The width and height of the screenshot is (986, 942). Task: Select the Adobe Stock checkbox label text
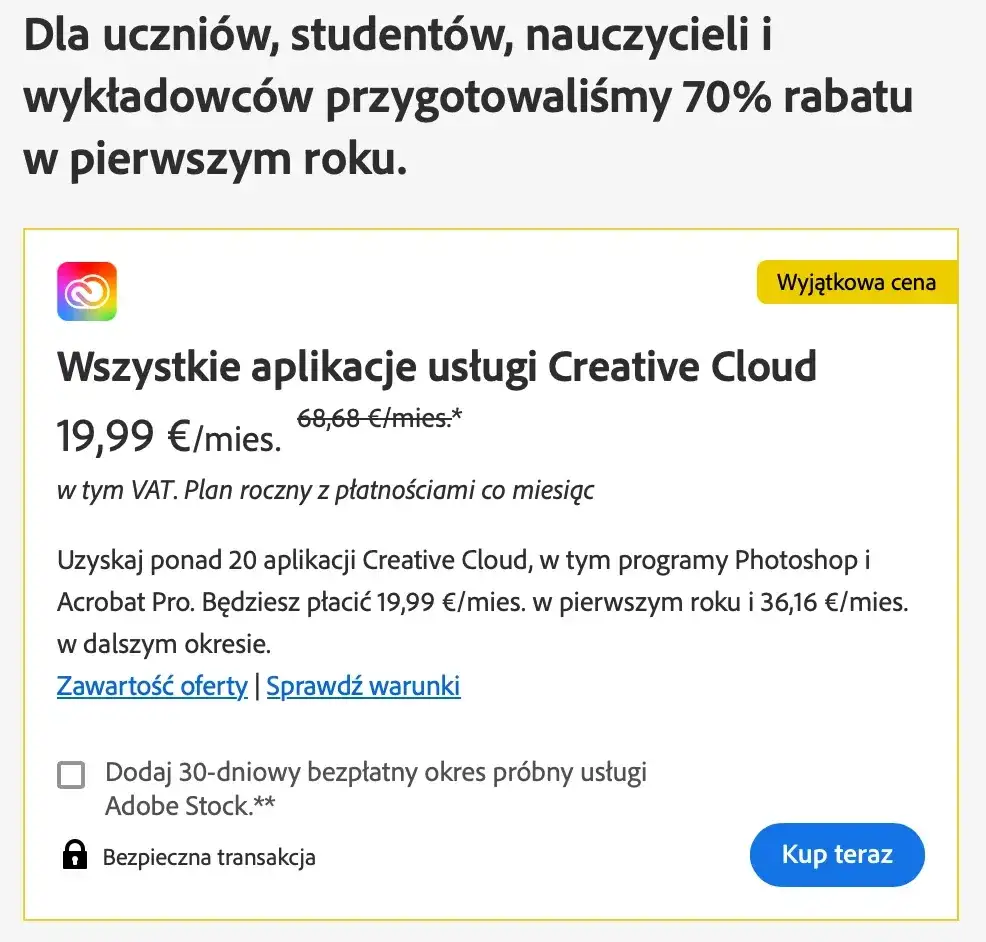click(375, 772)
